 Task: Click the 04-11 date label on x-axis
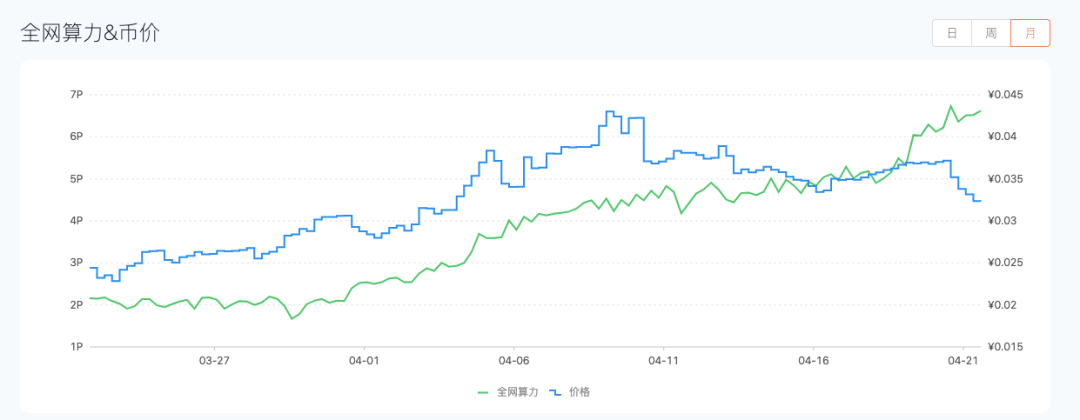click(663, 361)
